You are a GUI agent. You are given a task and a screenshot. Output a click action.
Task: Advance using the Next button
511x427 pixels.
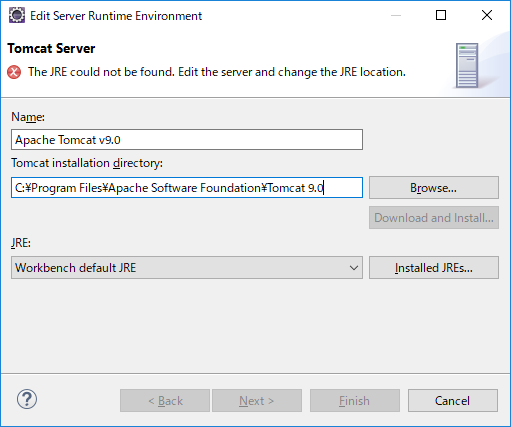tap(257, 400)
